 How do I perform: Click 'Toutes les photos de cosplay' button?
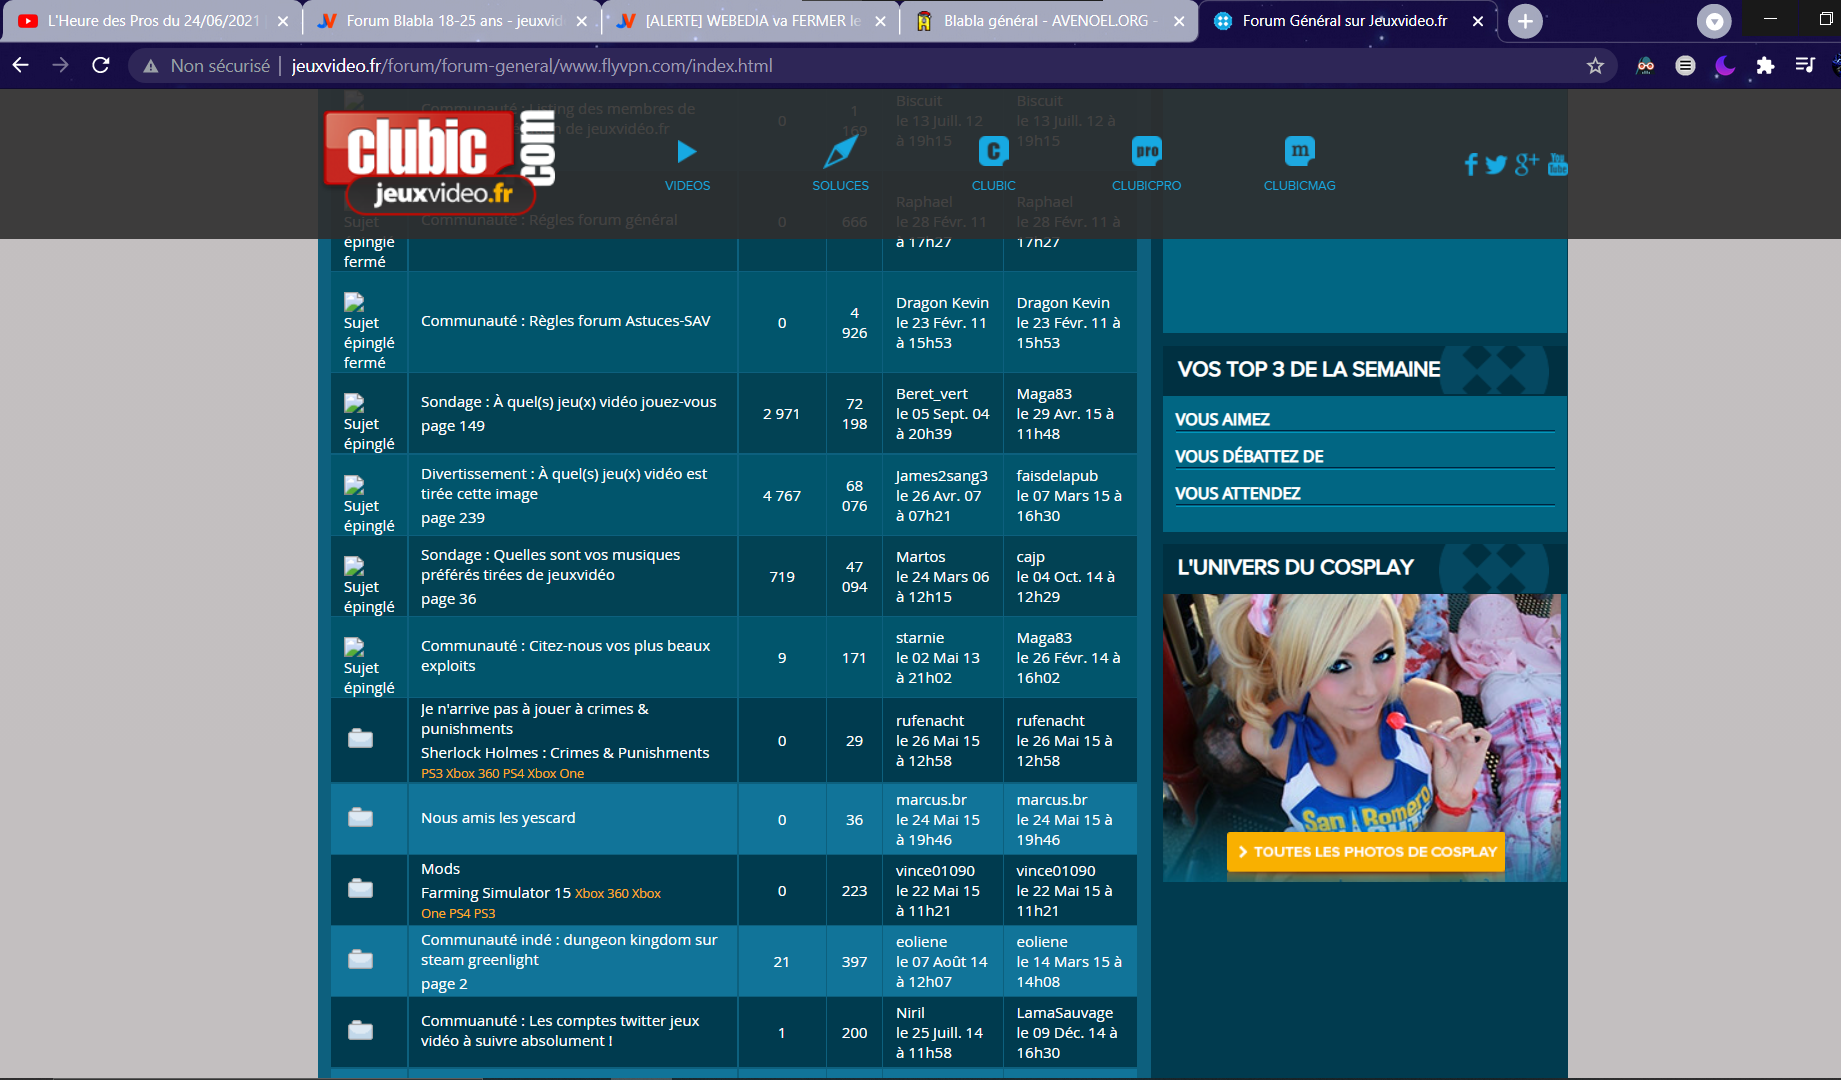pyautogui.click(x=1366, y=852)
